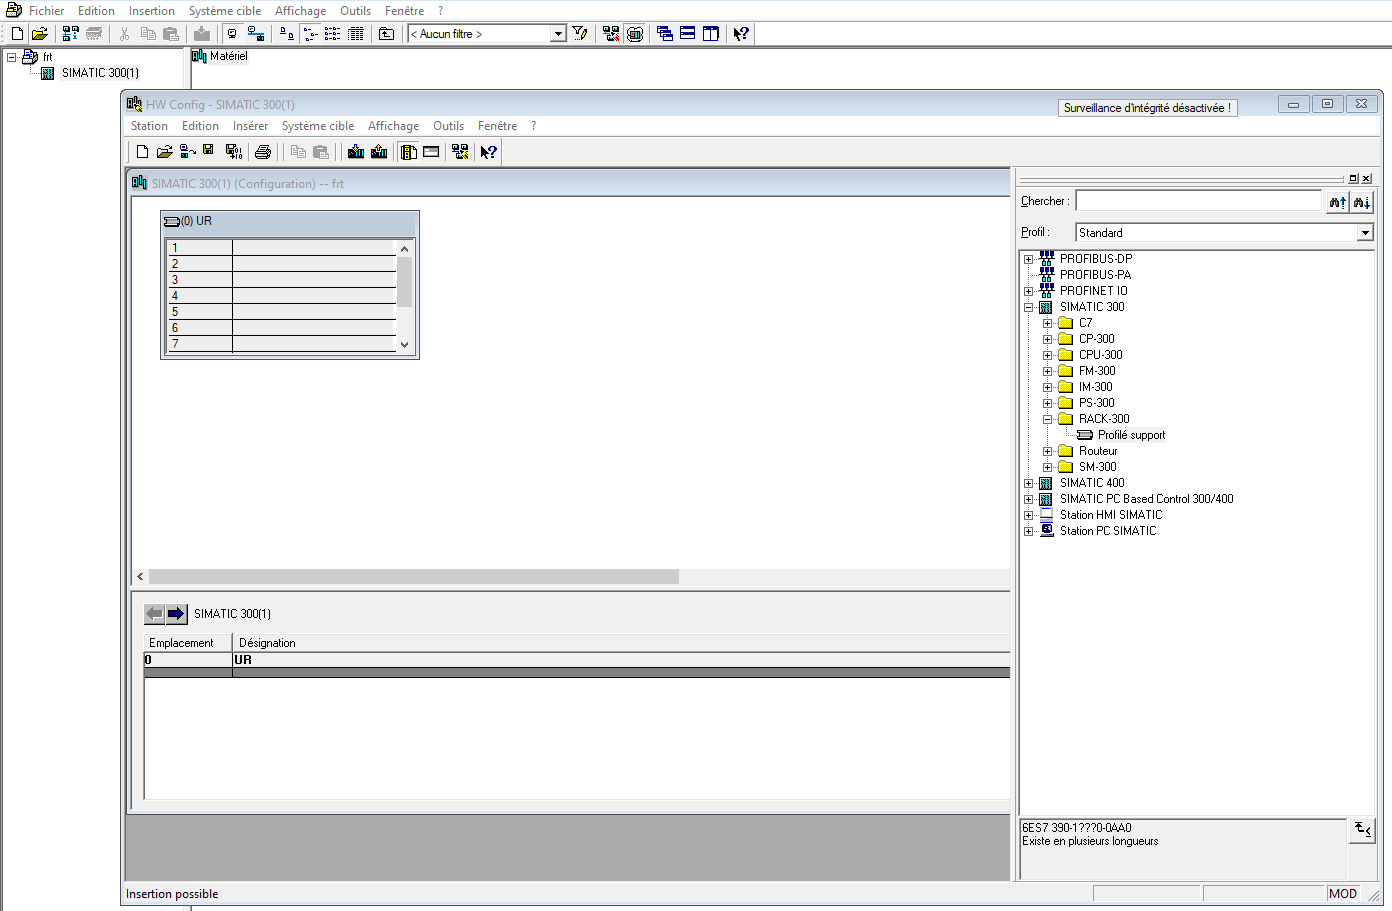
Task: Click search down binoculars in catalog
Action: click(x=1362, y=202)
